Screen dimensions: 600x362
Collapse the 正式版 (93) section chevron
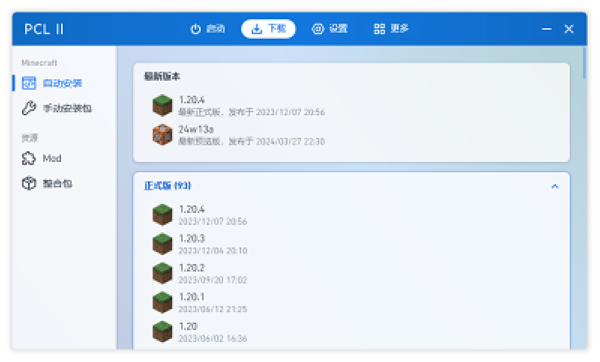pyautogui.click(x=555, y=186)
